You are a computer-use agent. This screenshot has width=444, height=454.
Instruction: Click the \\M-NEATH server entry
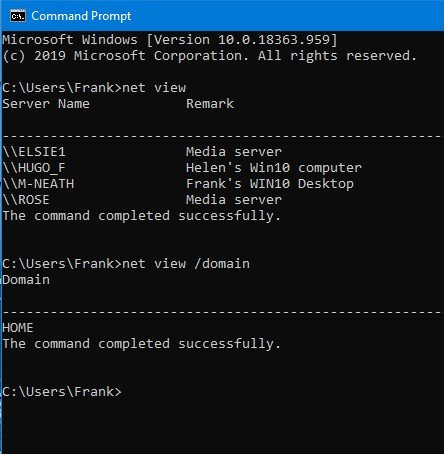point(38,184)
